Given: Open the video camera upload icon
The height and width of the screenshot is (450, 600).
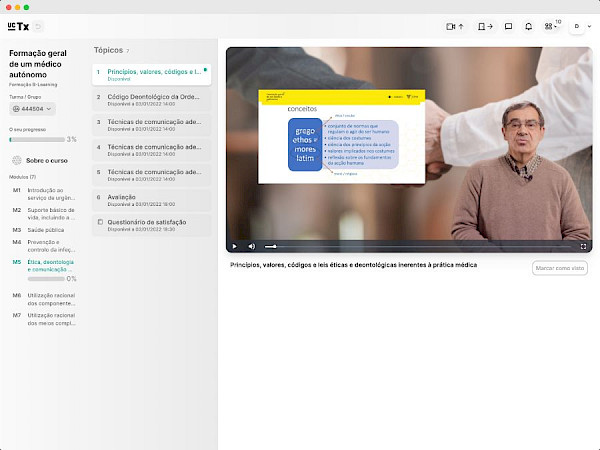Looking at the screenshot, I should point(455,26).
